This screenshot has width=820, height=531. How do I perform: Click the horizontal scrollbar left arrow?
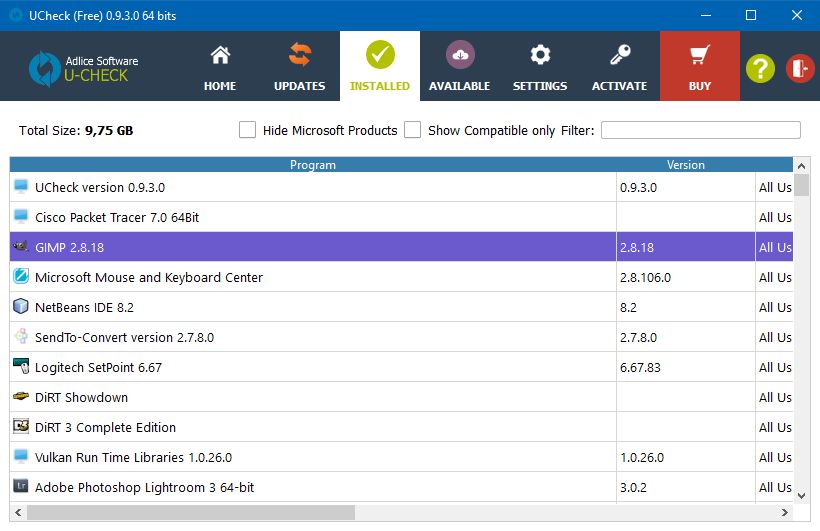[18, 513]
